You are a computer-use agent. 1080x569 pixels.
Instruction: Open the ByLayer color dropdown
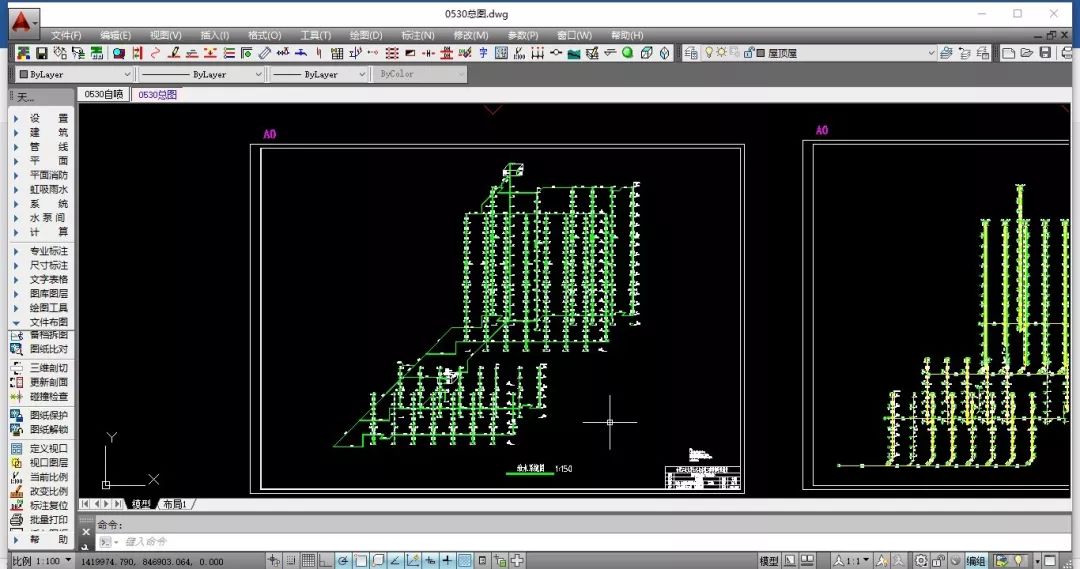coord(74,74)
